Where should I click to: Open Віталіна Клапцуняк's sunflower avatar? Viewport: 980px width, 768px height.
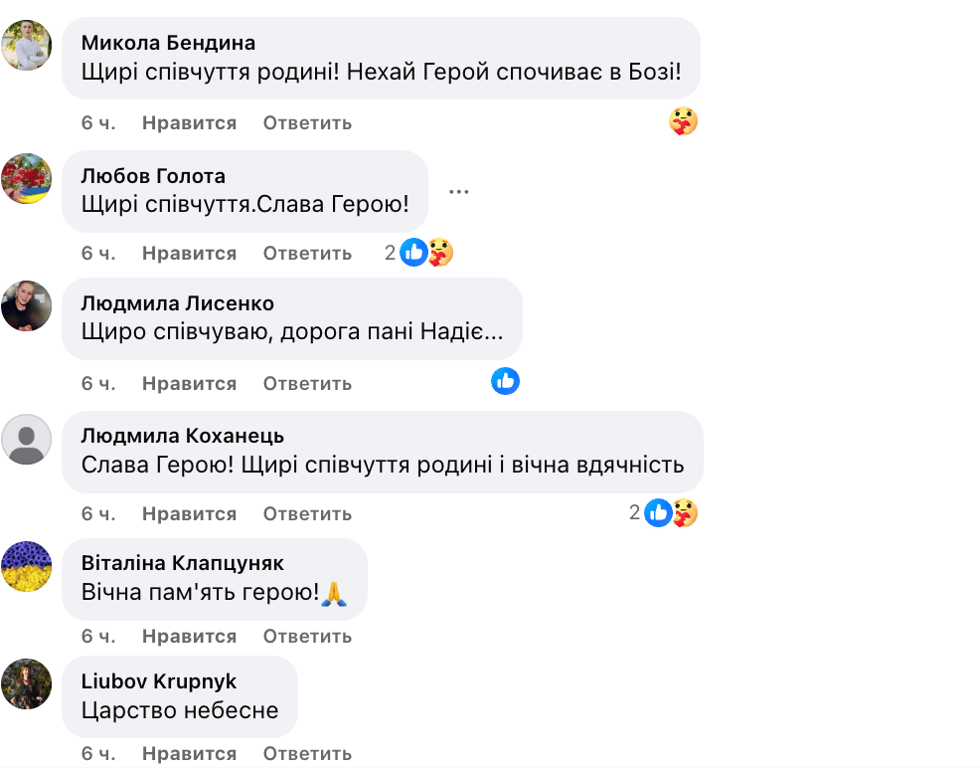click(27, 567)
